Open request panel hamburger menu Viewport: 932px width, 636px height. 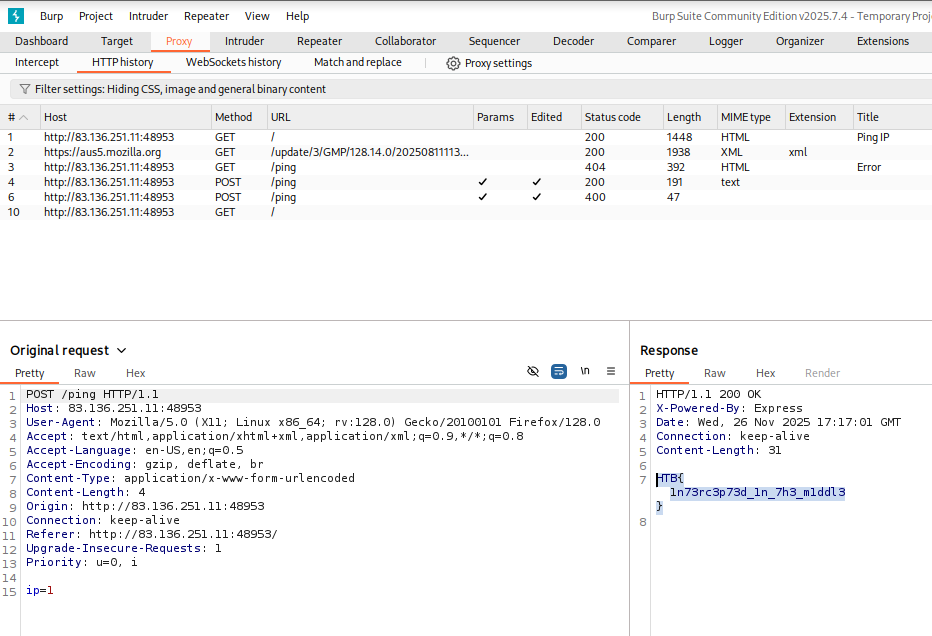(610, 371)
